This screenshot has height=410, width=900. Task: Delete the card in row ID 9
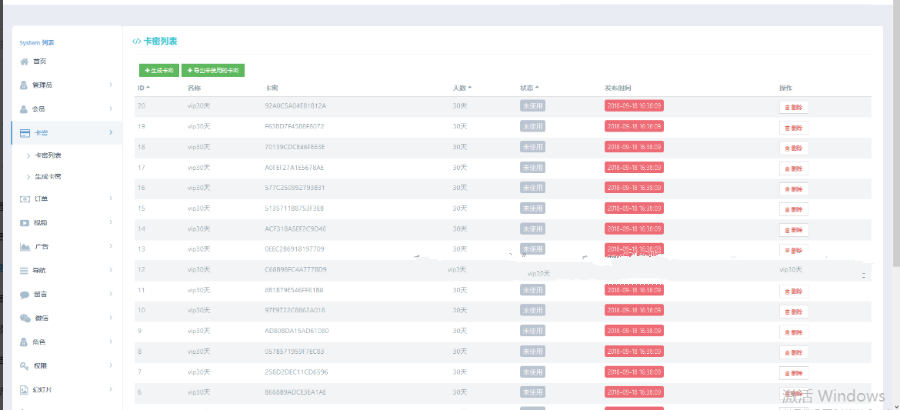coord(794,332)
